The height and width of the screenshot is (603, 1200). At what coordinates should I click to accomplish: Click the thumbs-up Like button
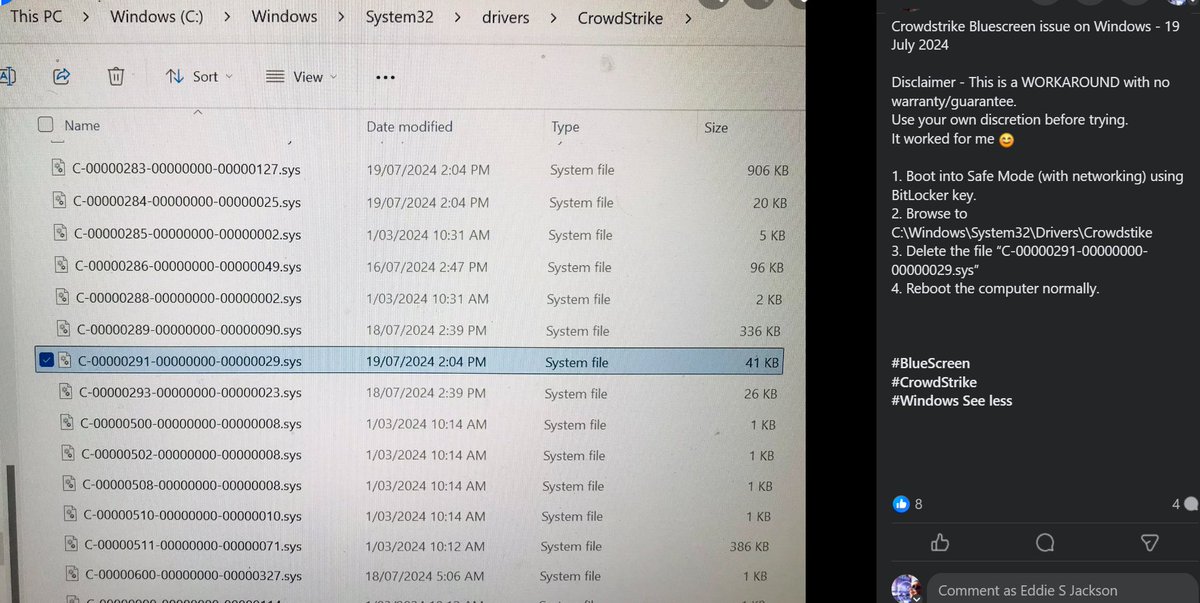point(939,542)
